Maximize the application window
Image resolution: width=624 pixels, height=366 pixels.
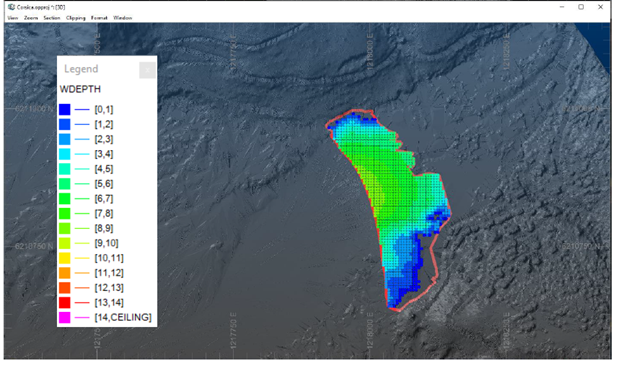[581, 7]
